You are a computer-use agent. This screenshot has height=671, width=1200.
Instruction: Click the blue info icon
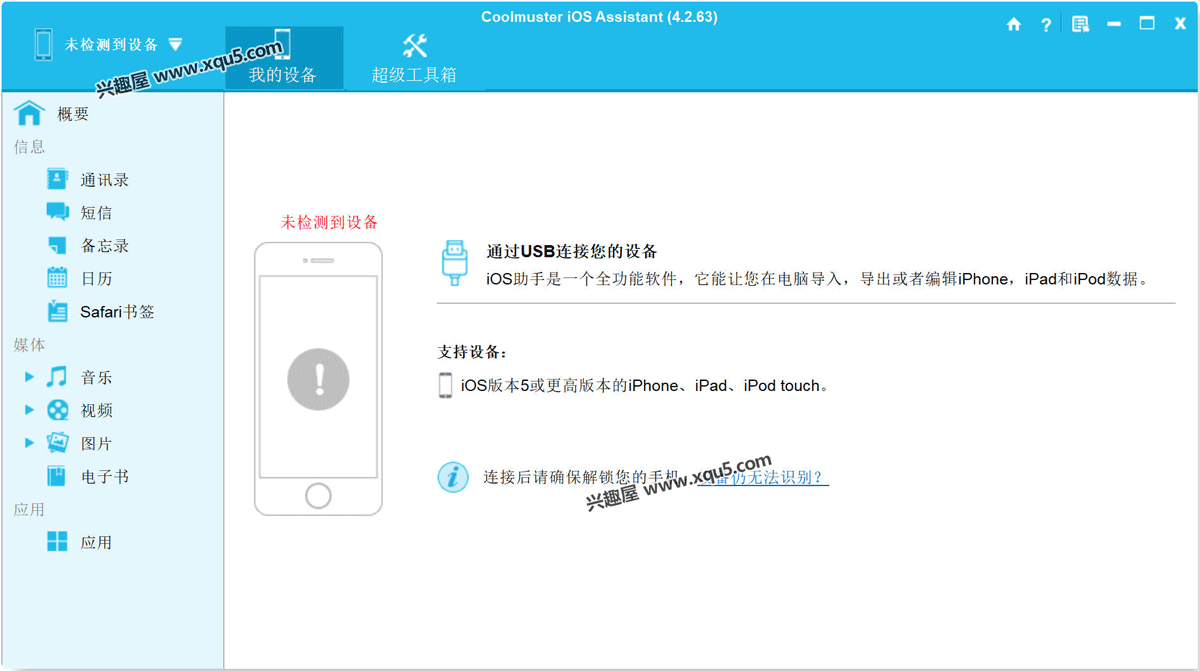tap(453, 476)
